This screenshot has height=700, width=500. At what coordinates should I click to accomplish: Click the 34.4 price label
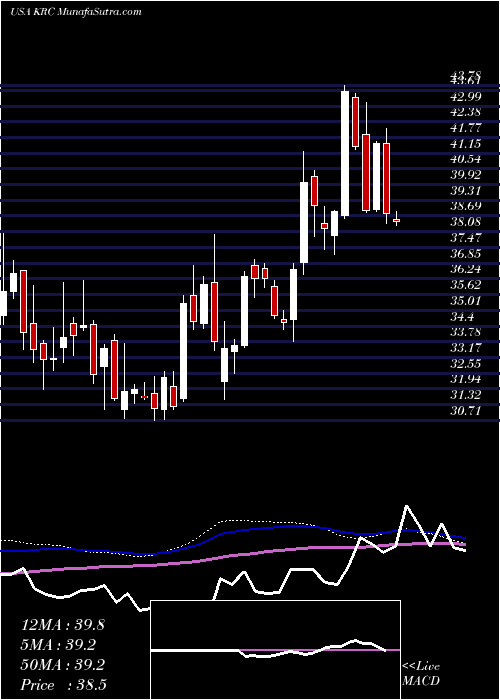click(x=462, y=317)
